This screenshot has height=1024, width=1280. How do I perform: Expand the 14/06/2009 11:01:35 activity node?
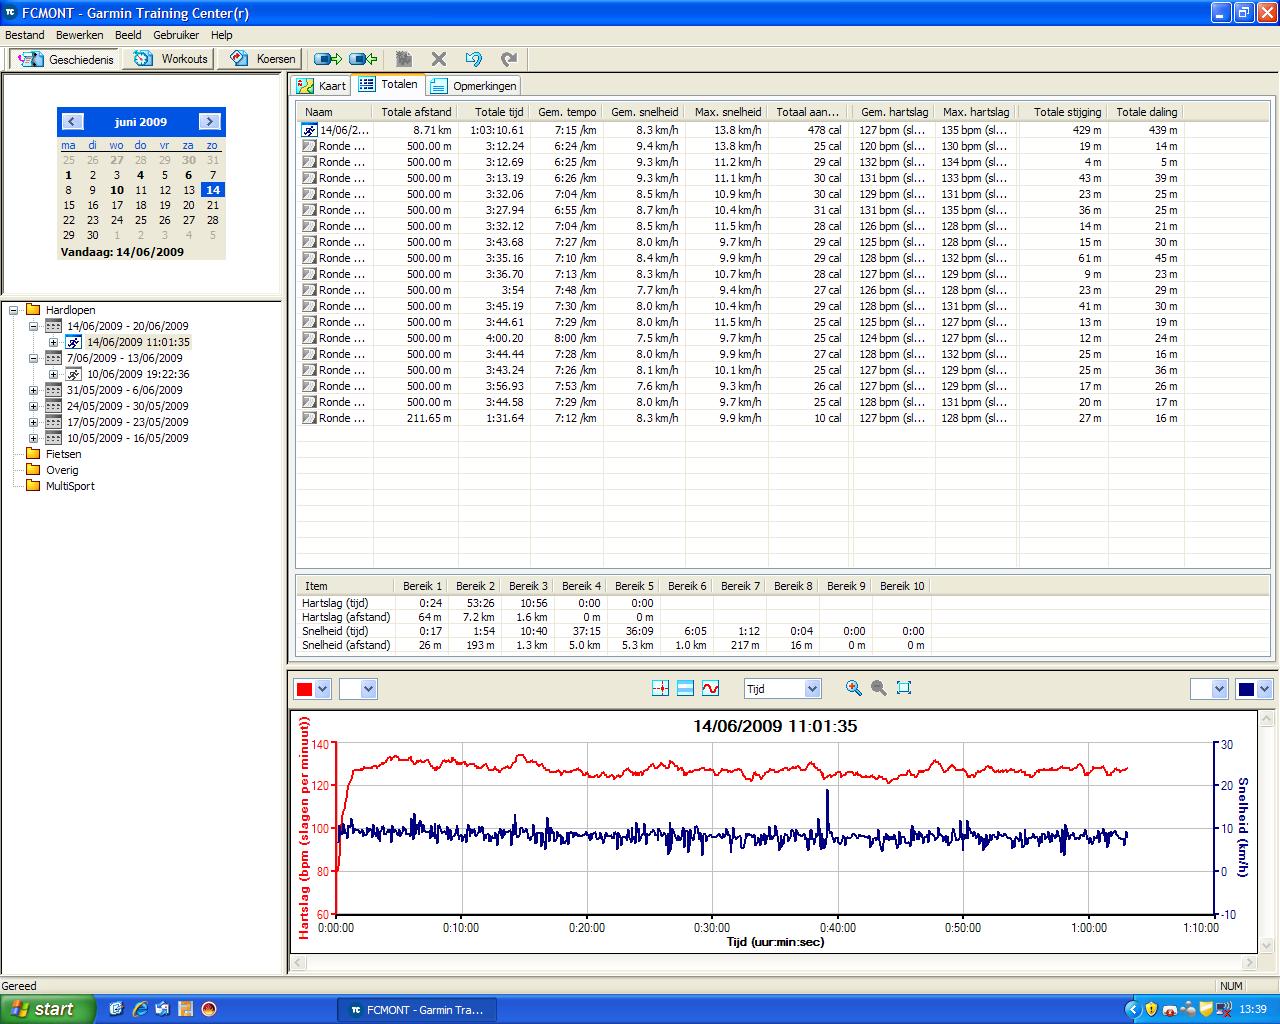[x=53, y=342]
